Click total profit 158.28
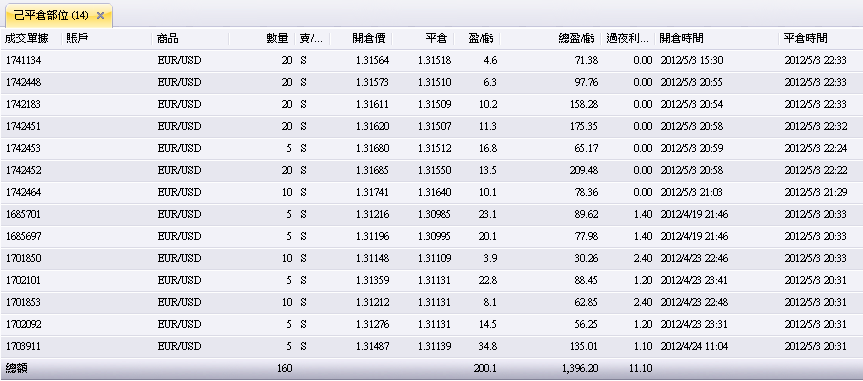The width and height of the screenshot is (863, 381). click(583, 105)
